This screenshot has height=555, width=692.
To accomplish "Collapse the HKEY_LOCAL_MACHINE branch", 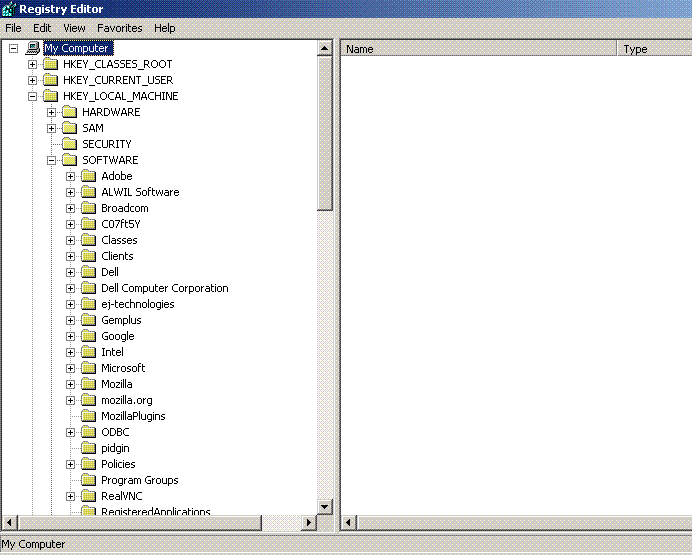I will point(33,96).
